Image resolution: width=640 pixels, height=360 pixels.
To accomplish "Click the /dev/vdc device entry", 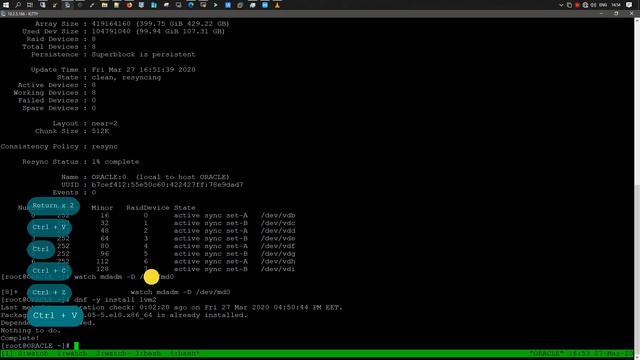I will [x=278, y=223].
